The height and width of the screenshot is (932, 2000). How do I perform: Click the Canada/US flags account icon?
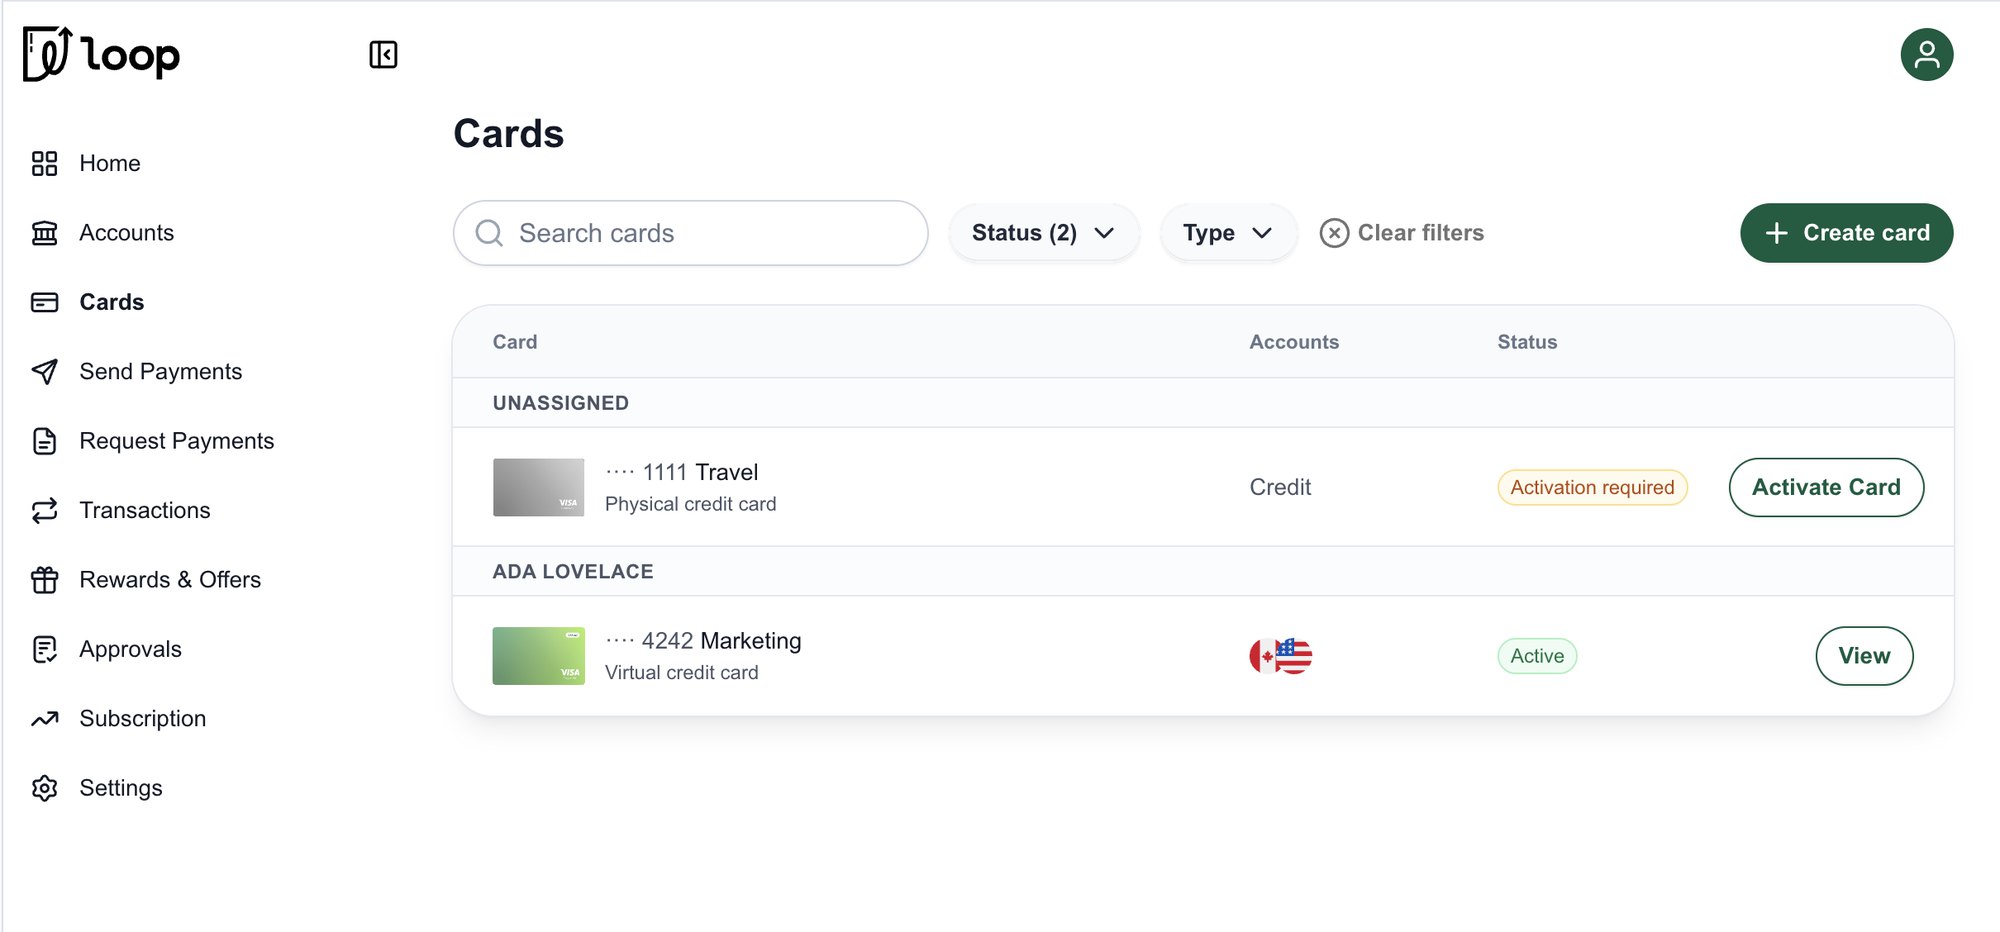(x=1281, y=656)
